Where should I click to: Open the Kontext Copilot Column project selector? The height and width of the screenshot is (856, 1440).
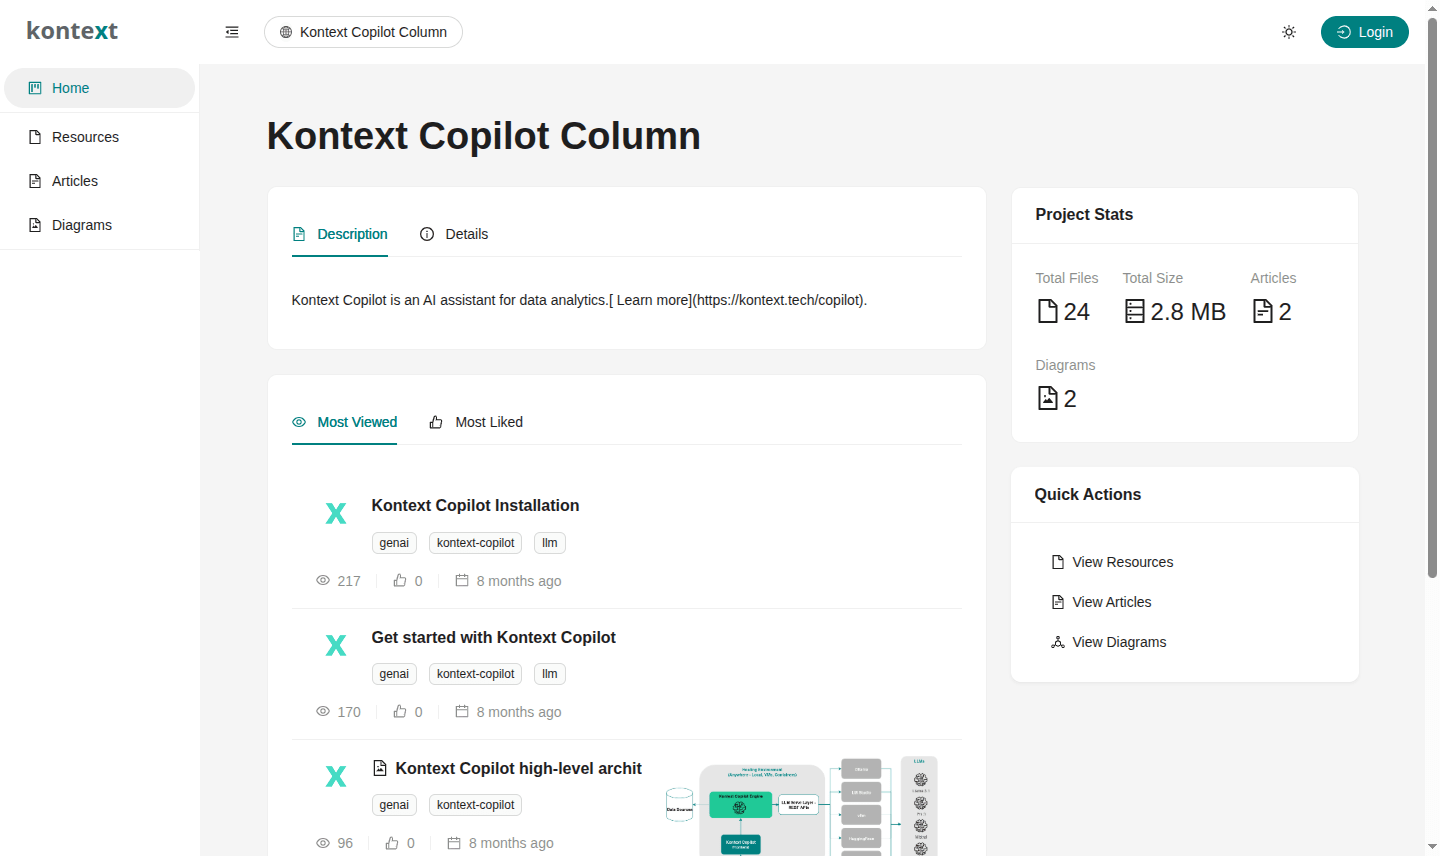click(363, 32)
